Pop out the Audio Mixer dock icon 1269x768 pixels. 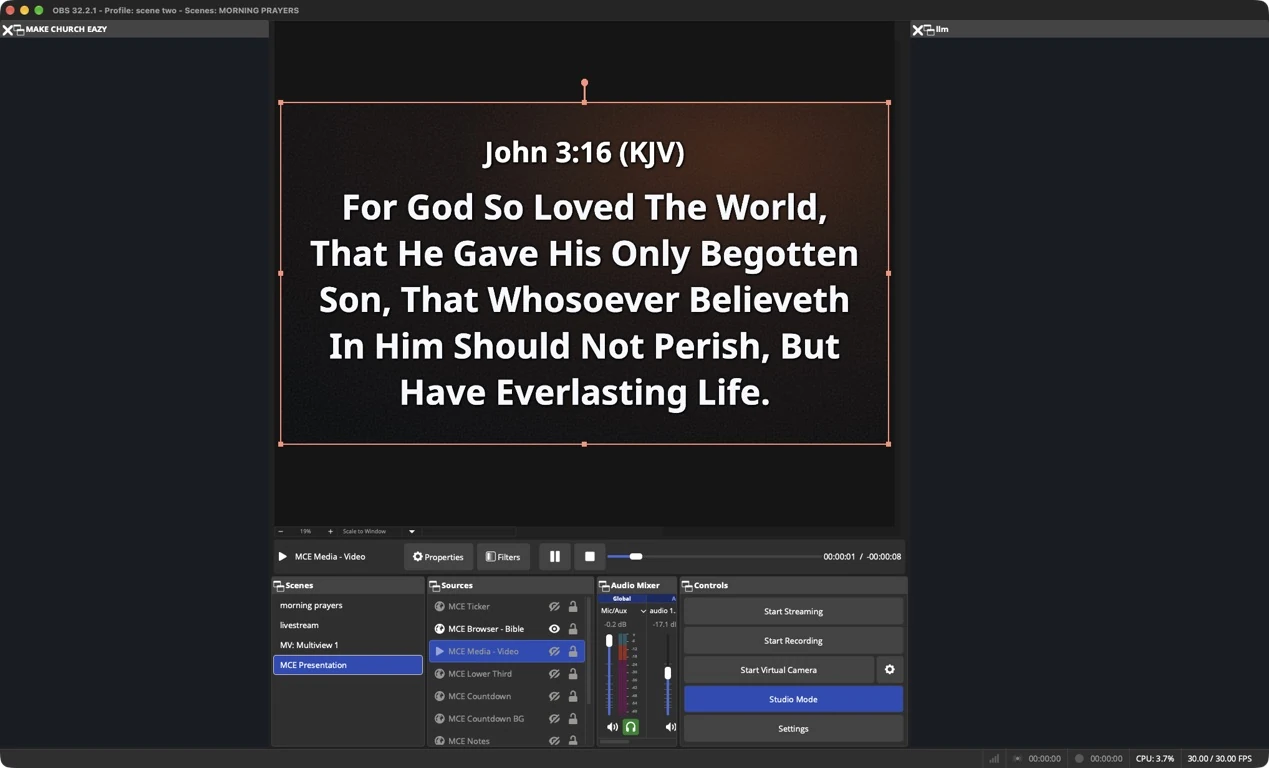(604, 586)
